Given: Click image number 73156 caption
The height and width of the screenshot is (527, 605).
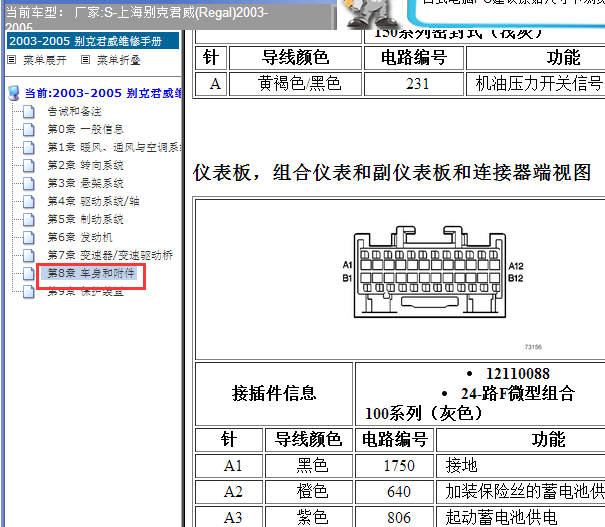Looking at the screenshot, I should point(533,347).
